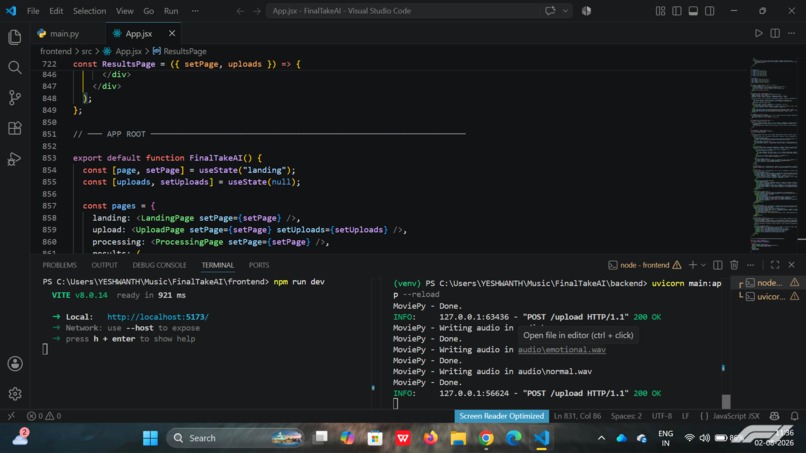Open Source Control view
The width and height of the screenshot is (806, 453).
coord(15,98)
